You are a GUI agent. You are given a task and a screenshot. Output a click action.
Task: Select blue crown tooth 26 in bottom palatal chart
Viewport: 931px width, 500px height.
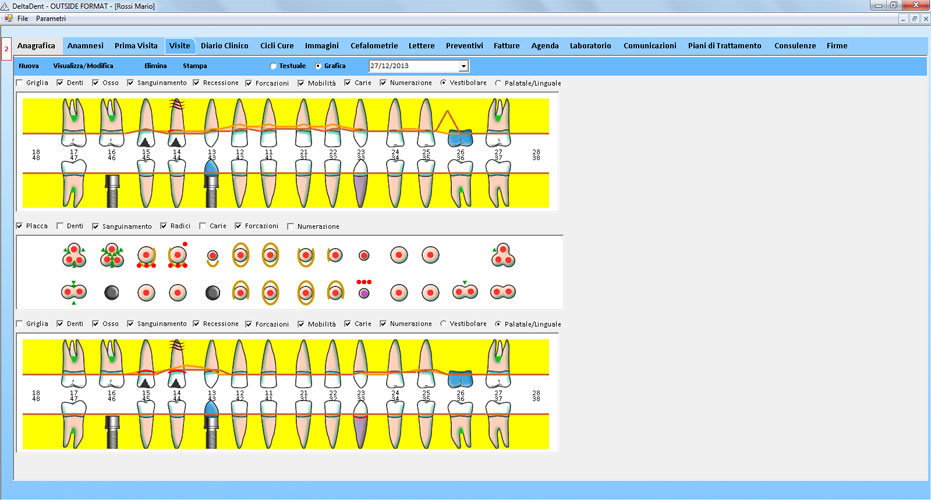(x=460, y=379)
